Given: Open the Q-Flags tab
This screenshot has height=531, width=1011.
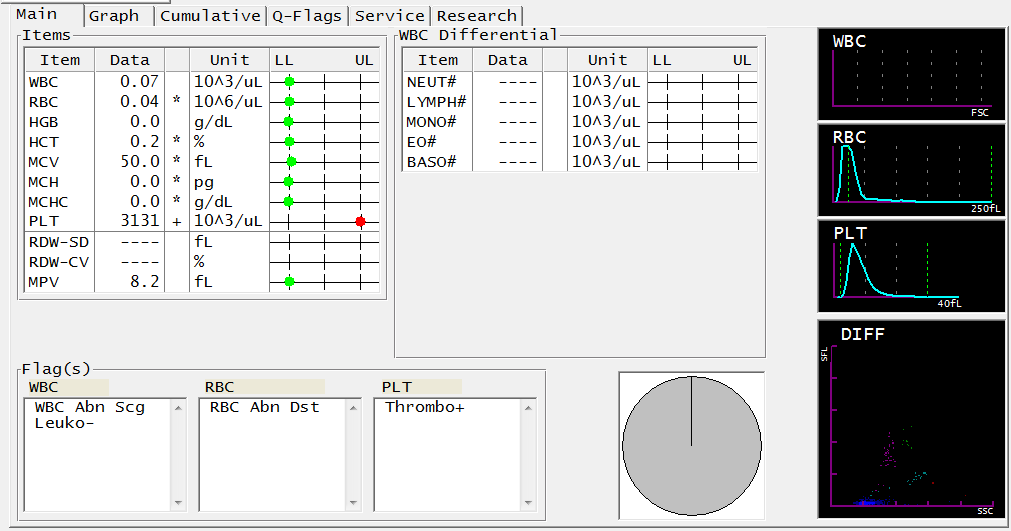Looking at the screenshot, I should click(307, 16).
